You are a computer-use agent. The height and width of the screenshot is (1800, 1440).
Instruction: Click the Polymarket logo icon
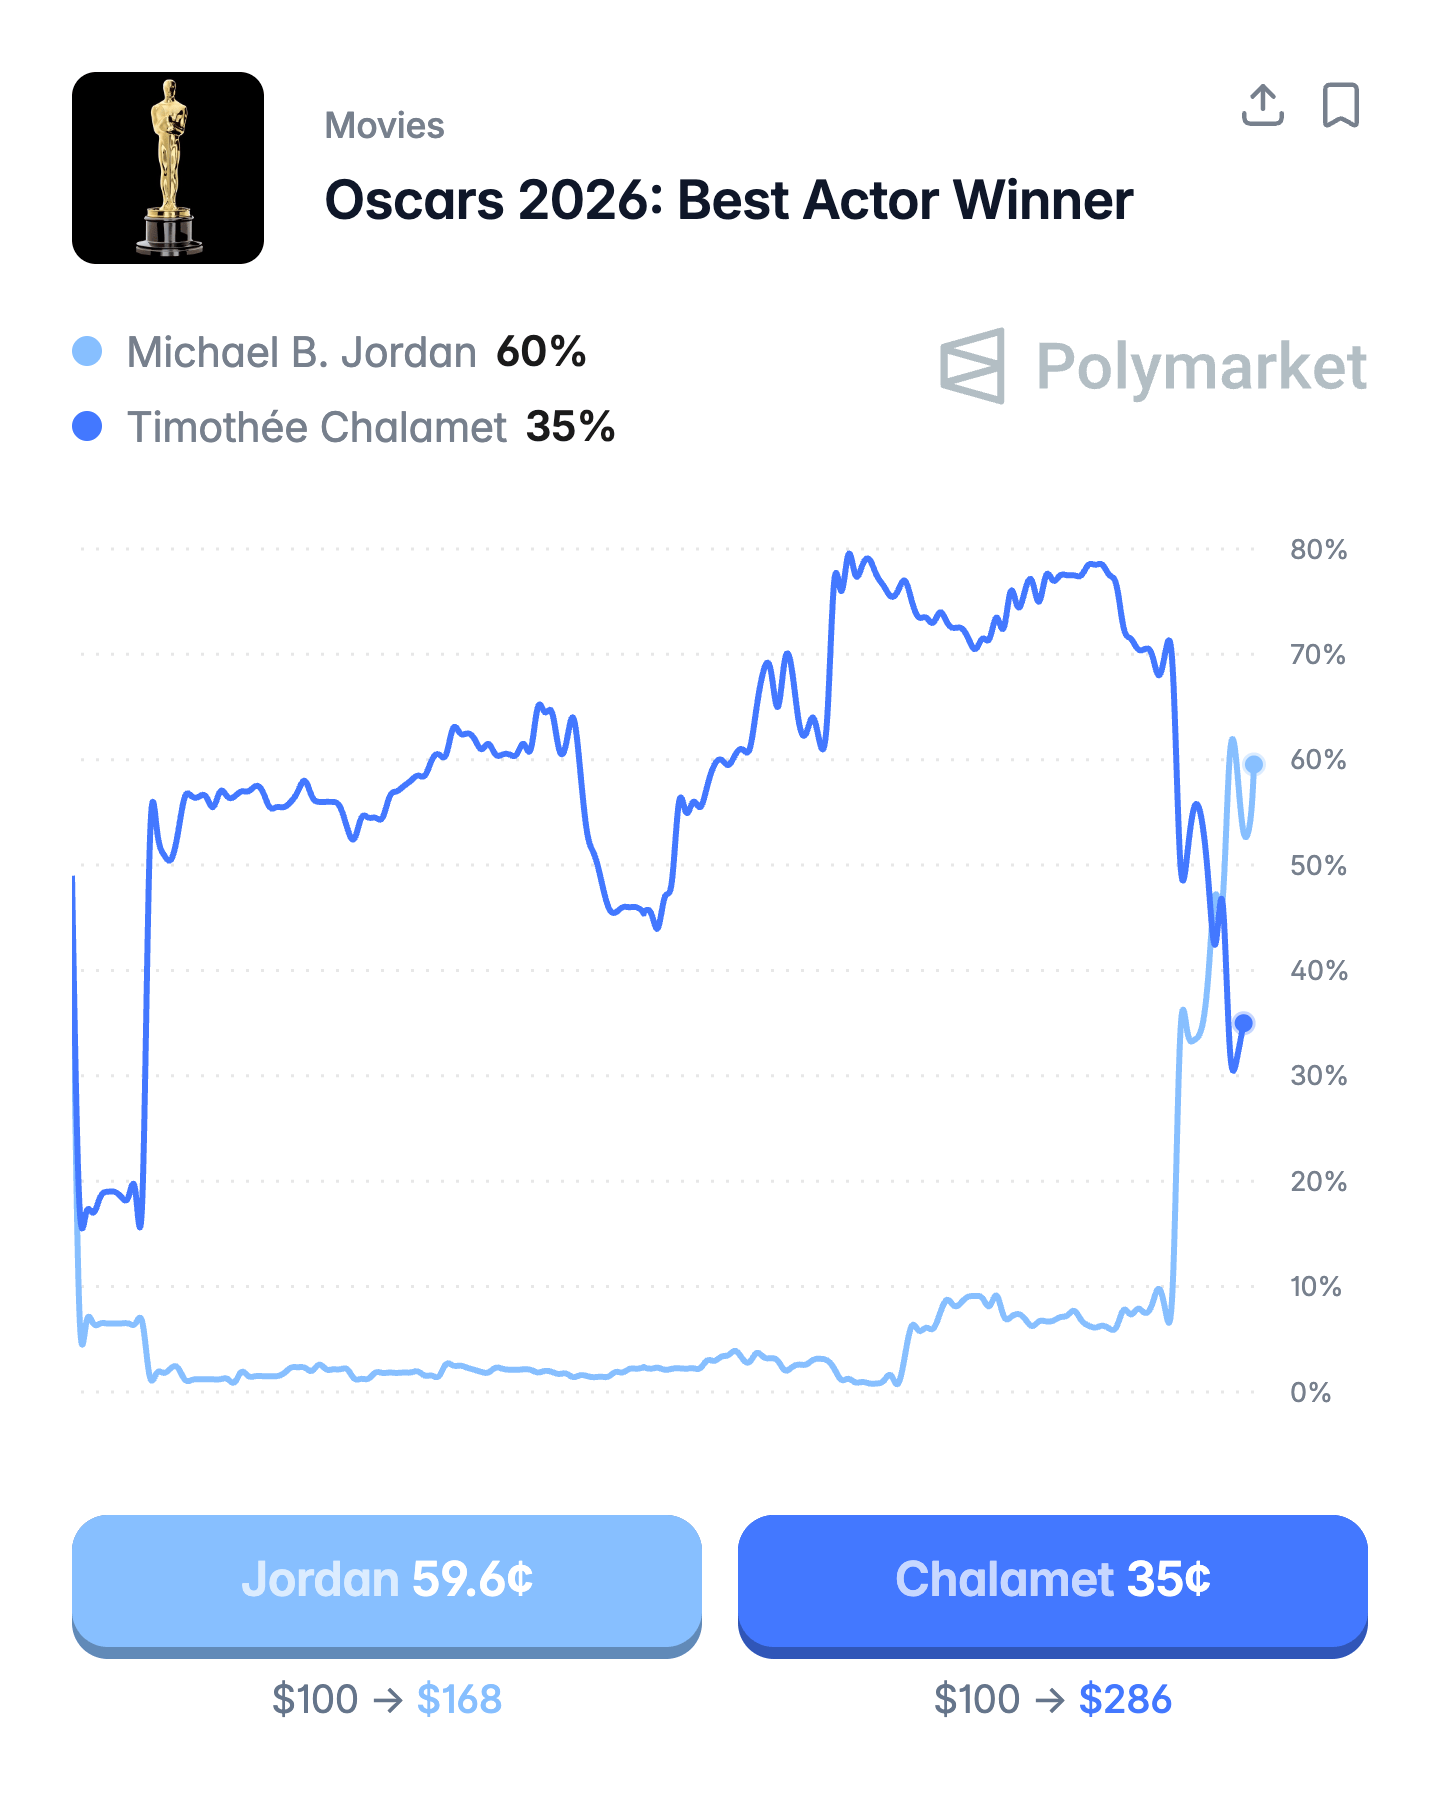pos(972,366)
